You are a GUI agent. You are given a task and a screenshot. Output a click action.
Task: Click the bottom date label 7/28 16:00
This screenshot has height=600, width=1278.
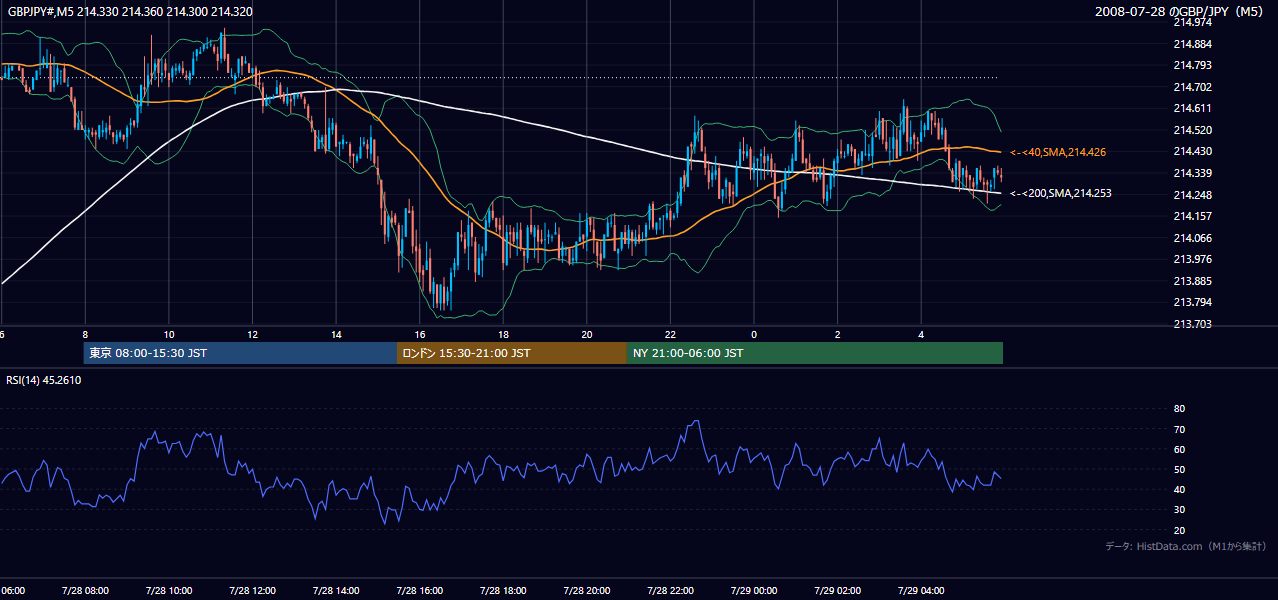pos(420,591)
